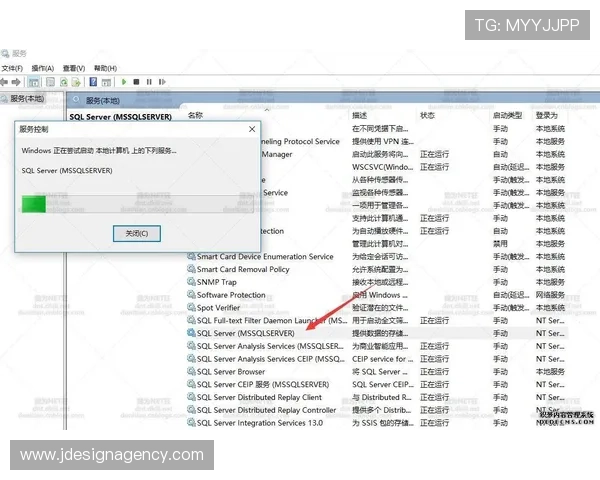This screenshot has width=600, height=480.
Task: Click the Export List toolbar icon
Action: pos(76,82)
